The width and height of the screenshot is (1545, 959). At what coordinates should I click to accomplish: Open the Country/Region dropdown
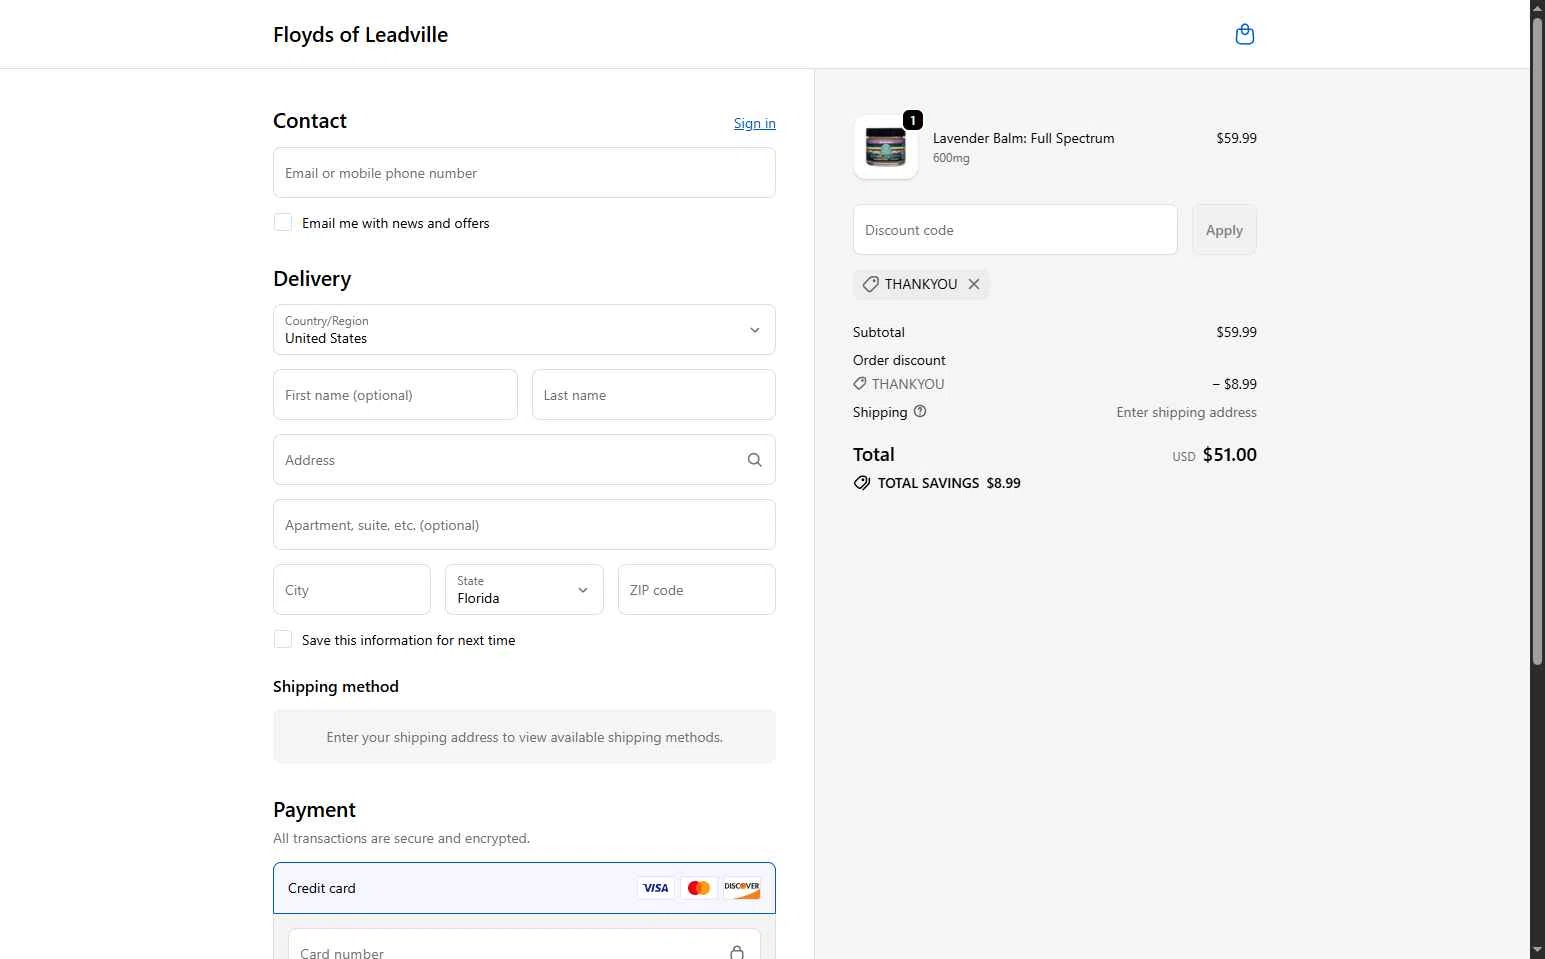[524, 330]
